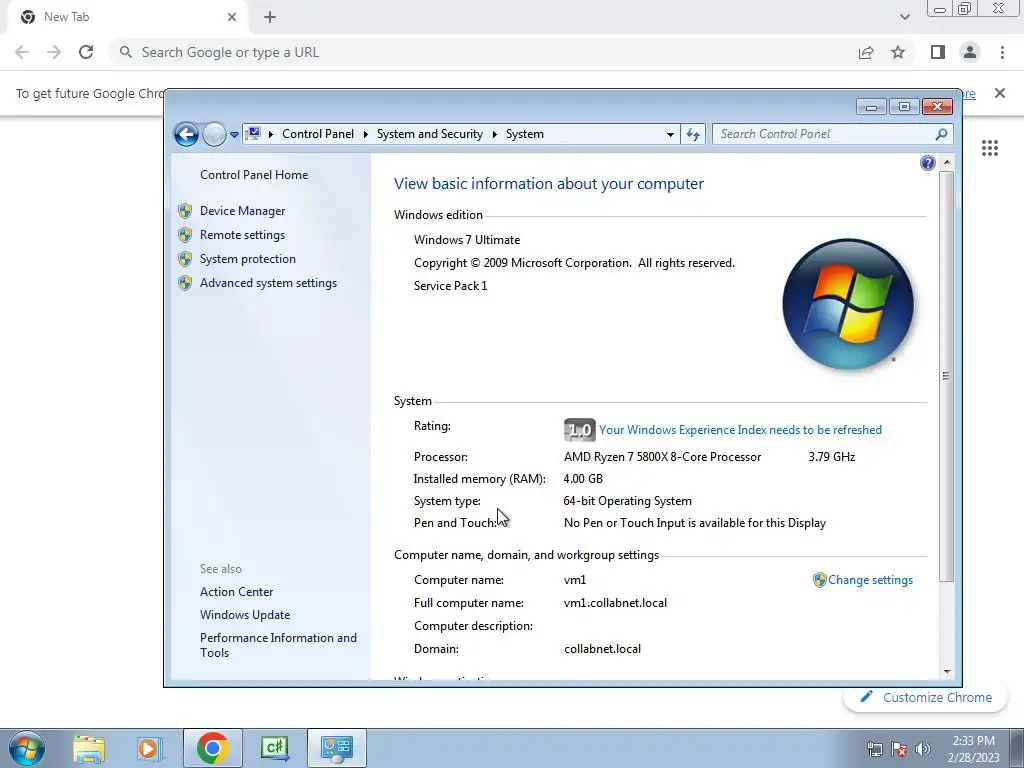This screenshot has height=768, width=1024.
Task: Expand root arrow before Control Panel breadcrumb
Action: coord(271,135)
